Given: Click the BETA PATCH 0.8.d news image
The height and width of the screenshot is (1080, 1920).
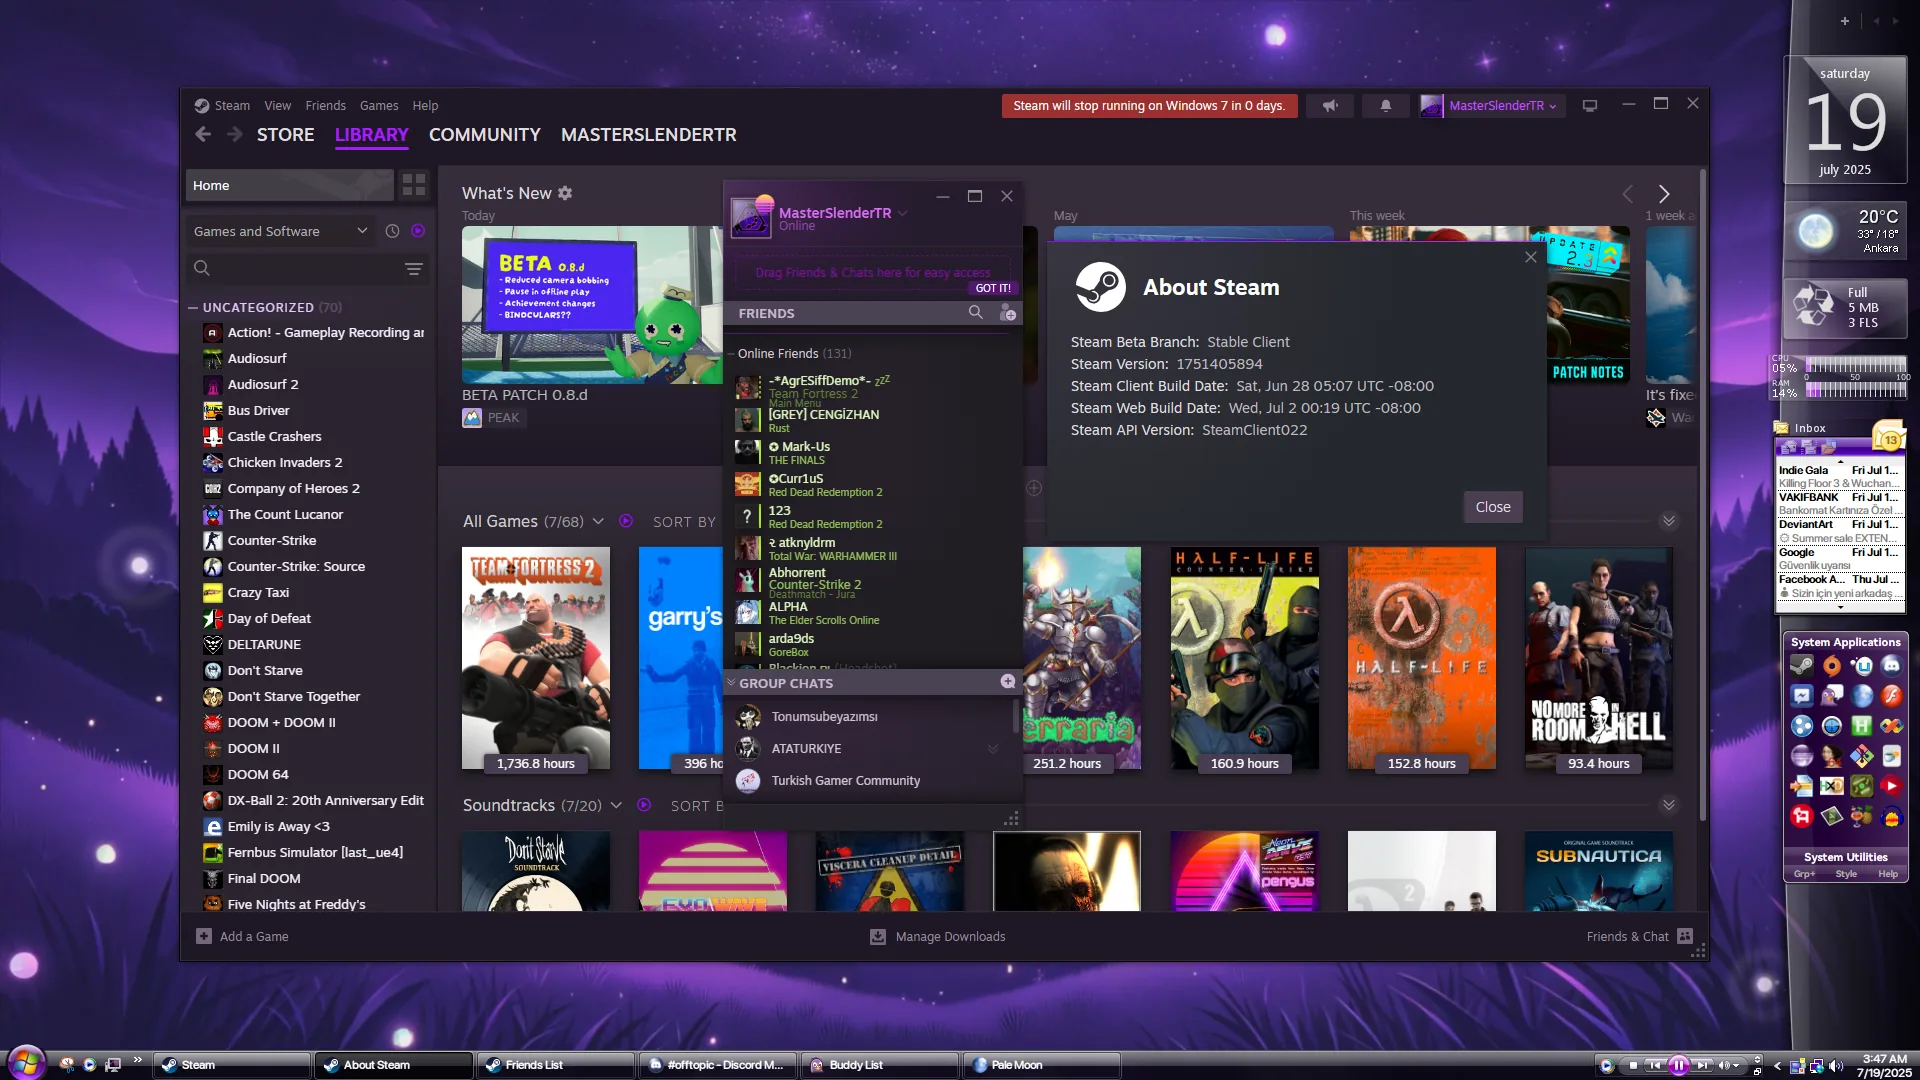Looking at the screenshot, I should click(592, 305).
